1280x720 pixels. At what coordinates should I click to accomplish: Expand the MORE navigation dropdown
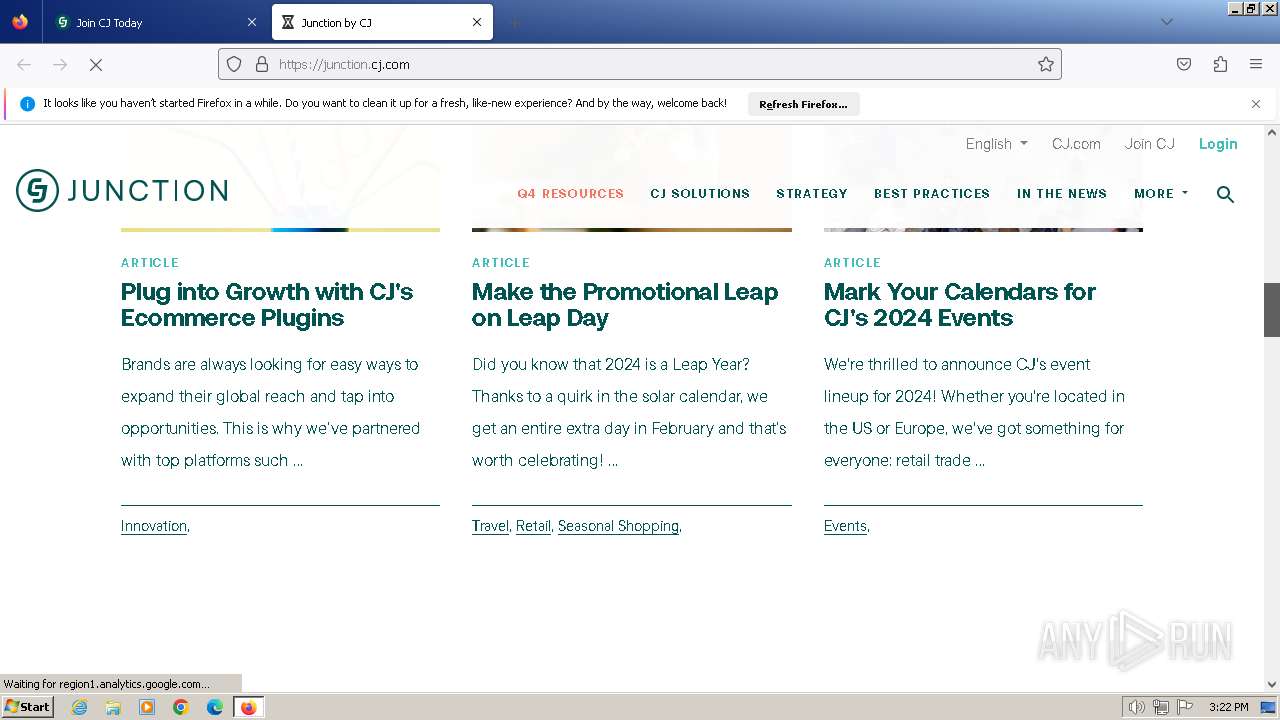pos(1161,194)
